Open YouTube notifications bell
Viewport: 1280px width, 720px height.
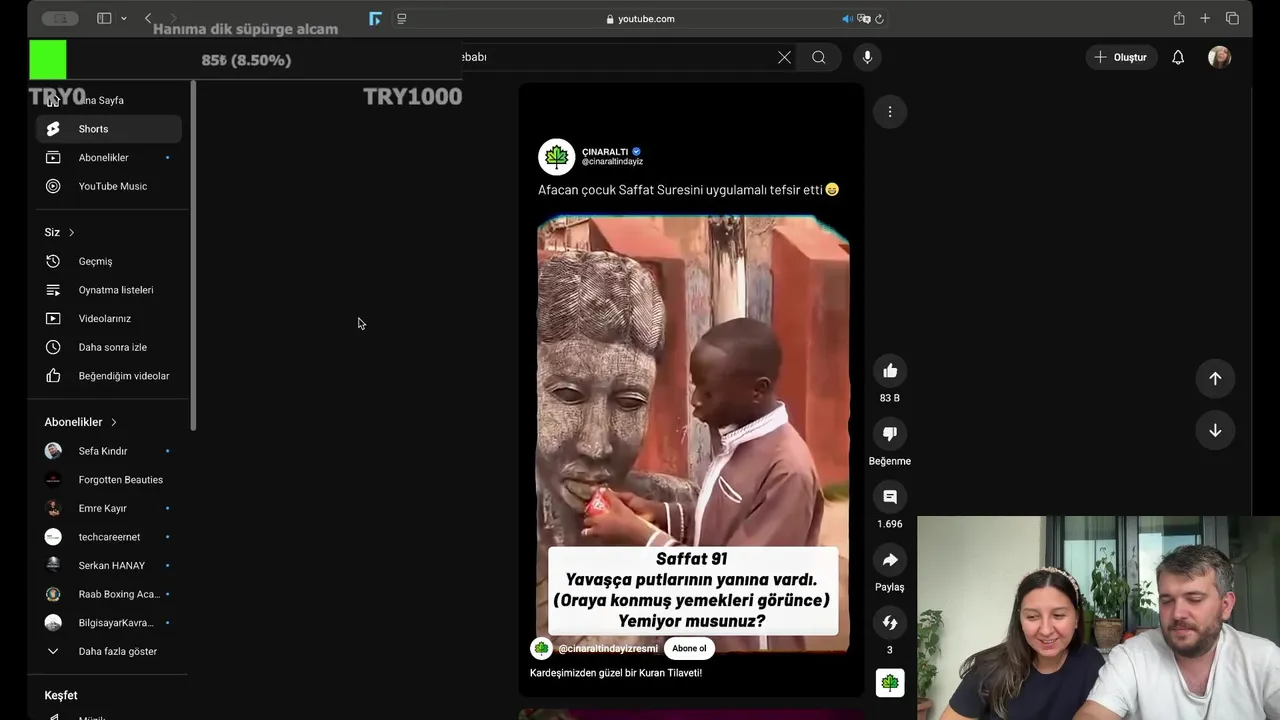click(x=1178, y=57)
